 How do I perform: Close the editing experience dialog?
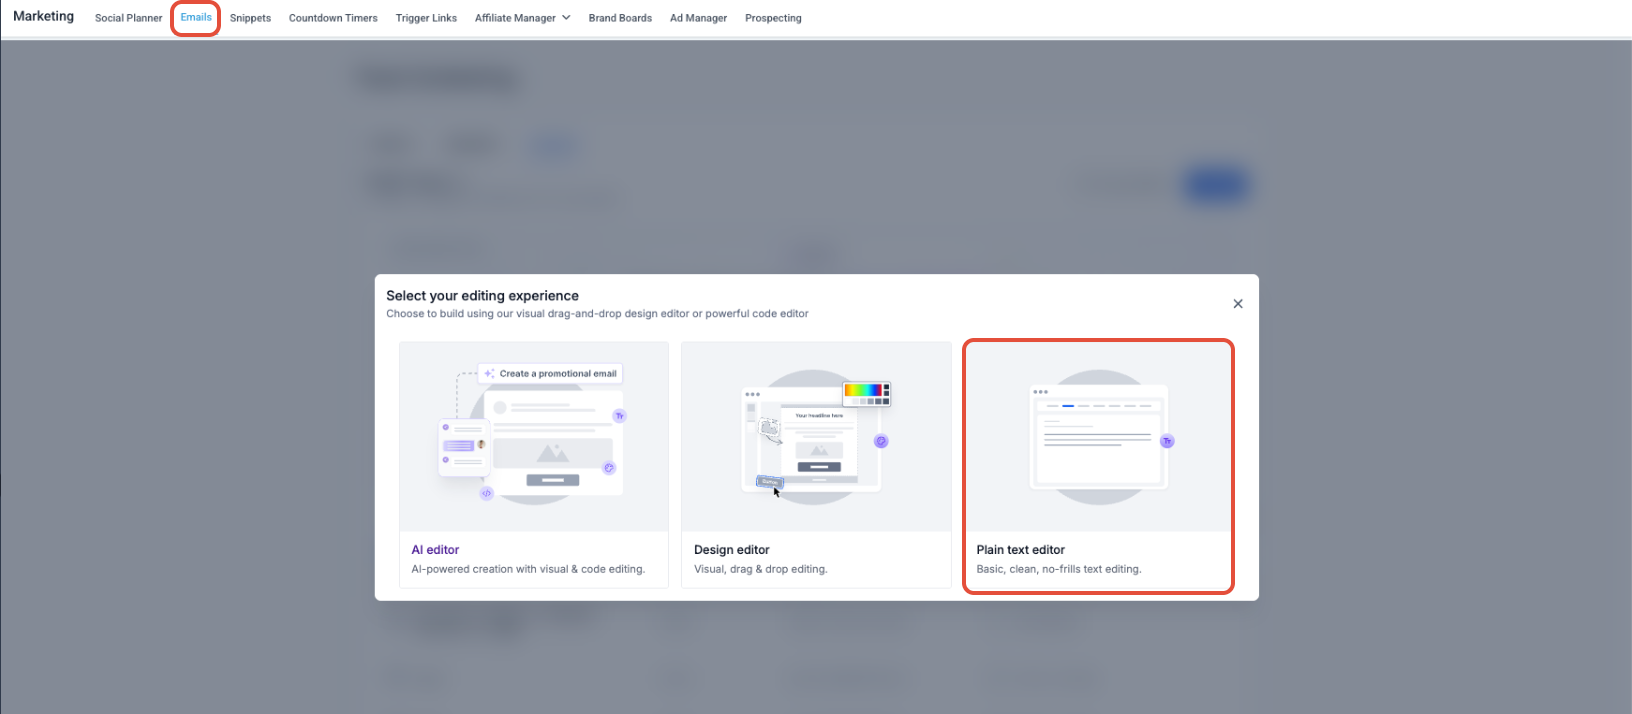[x=1238, y=304]
